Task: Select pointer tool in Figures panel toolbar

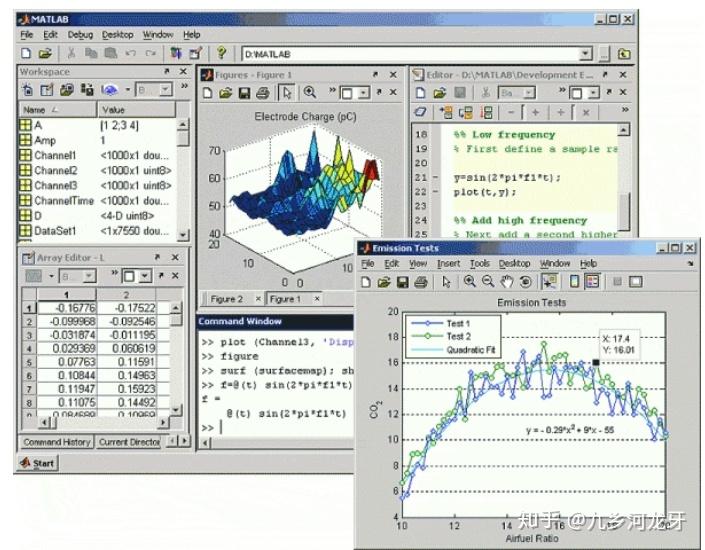Action: pyautogui.click(x=286, y=93)
